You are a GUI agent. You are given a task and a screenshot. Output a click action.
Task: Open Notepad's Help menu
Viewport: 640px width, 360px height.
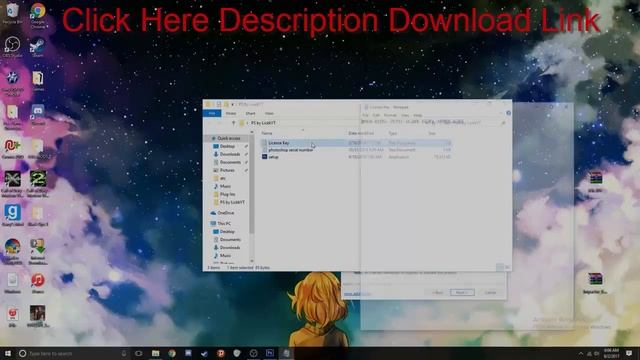click(418, 115)
